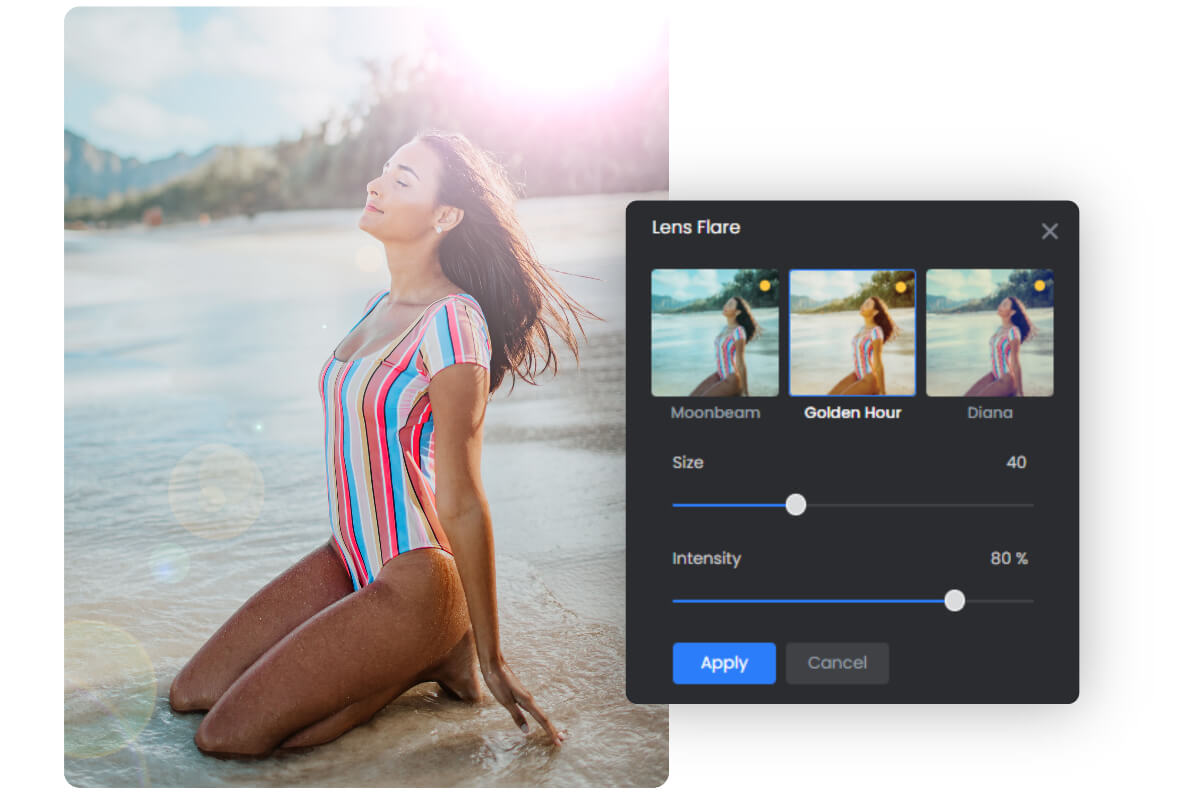Select the Diana lens flare preset
The height and width of the screenshot is (800, 1200).
[x=990, y=334]
